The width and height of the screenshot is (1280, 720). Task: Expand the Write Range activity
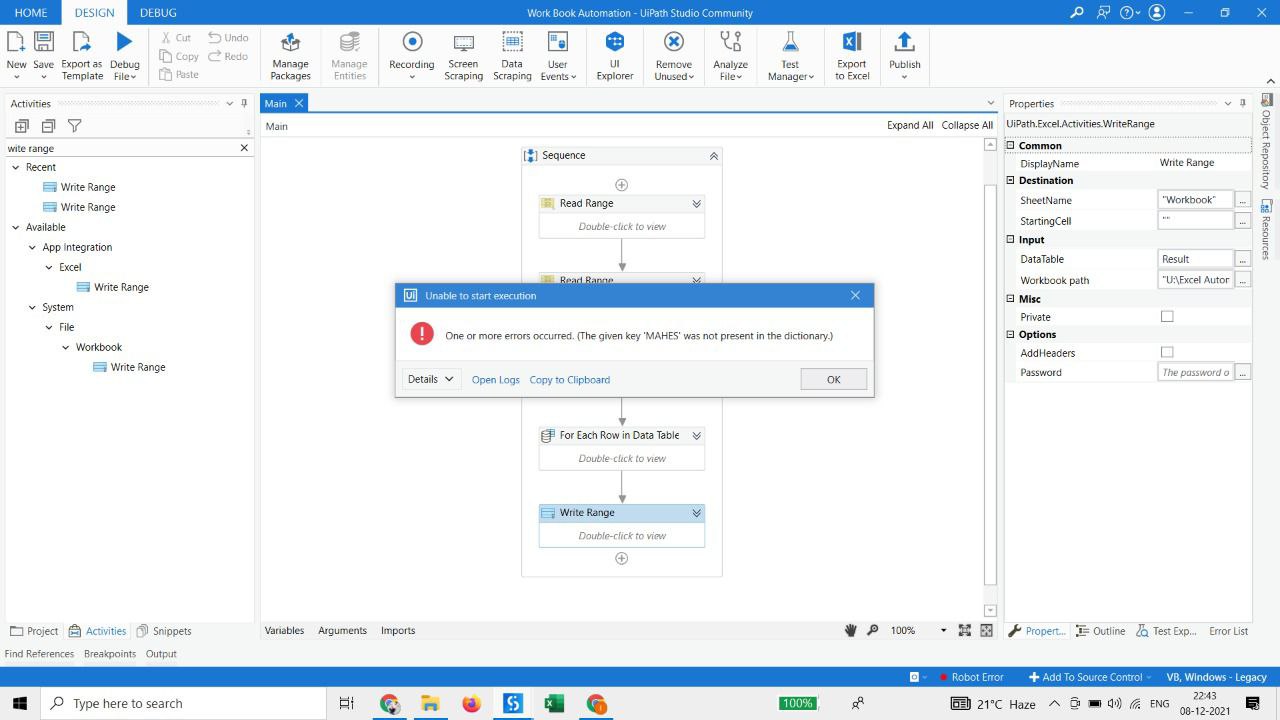(x=697, y=513)
